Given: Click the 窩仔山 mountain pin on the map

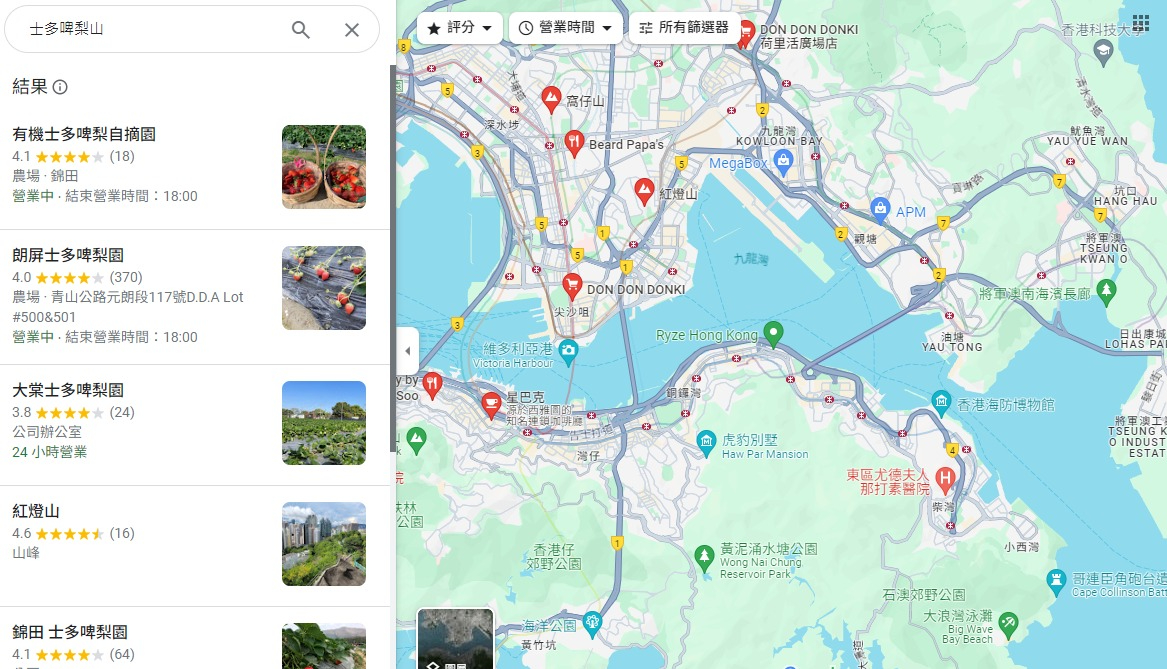Looking at the screenshot, I should pos(551,99).
